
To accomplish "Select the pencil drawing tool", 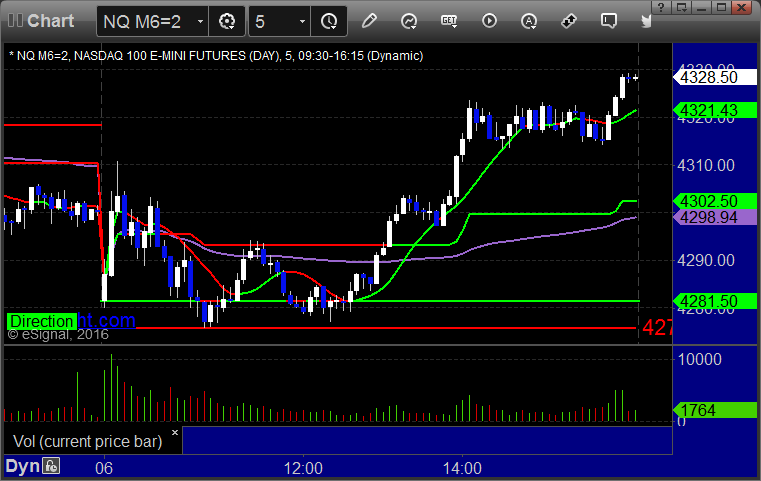I will coord(369,21).
